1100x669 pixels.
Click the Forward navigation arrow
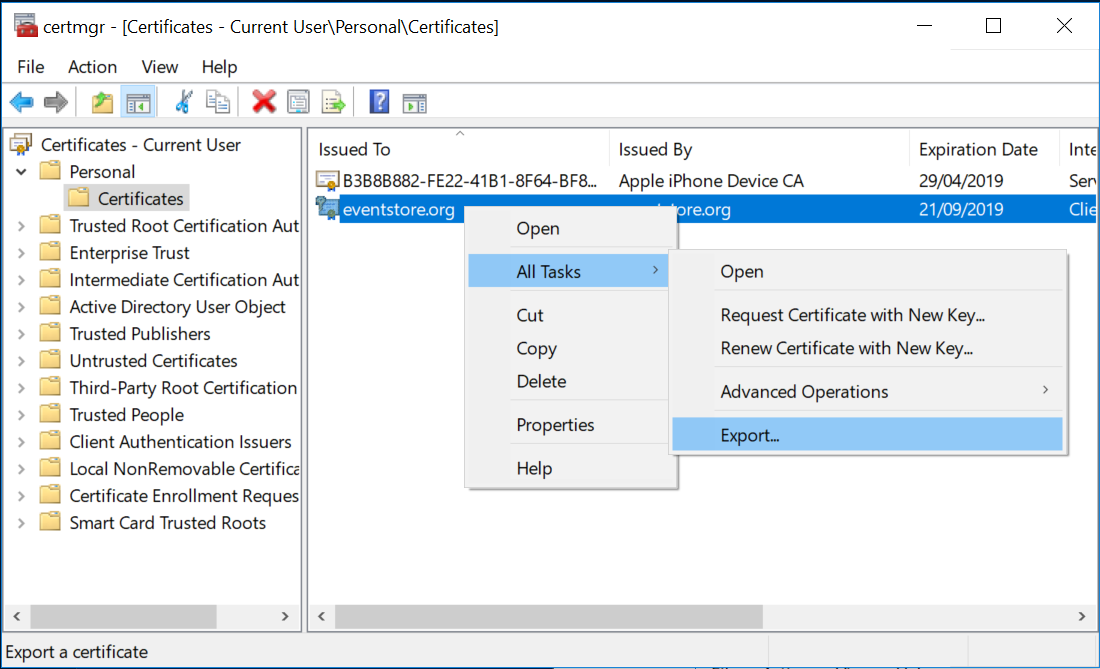coord(55,101)
